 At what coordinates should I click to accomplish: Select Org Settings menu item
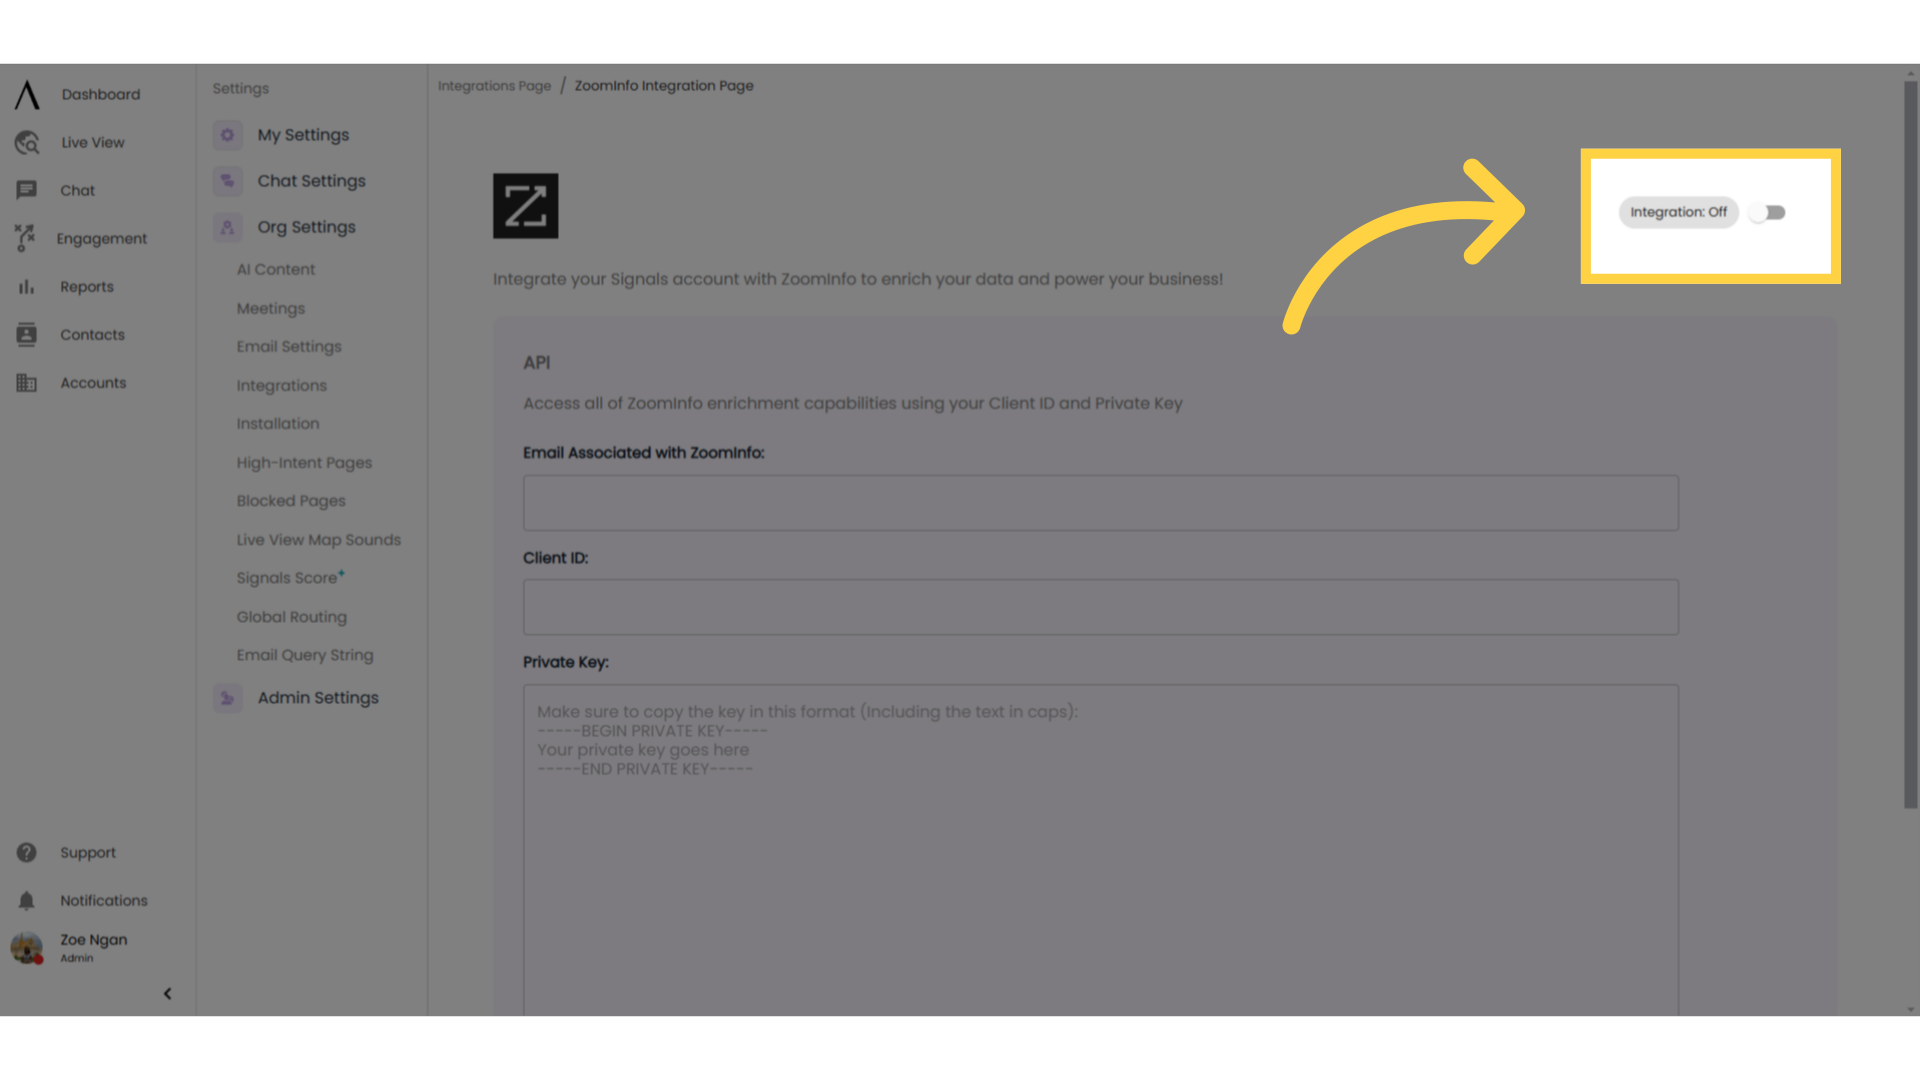(x=306, y=225)
